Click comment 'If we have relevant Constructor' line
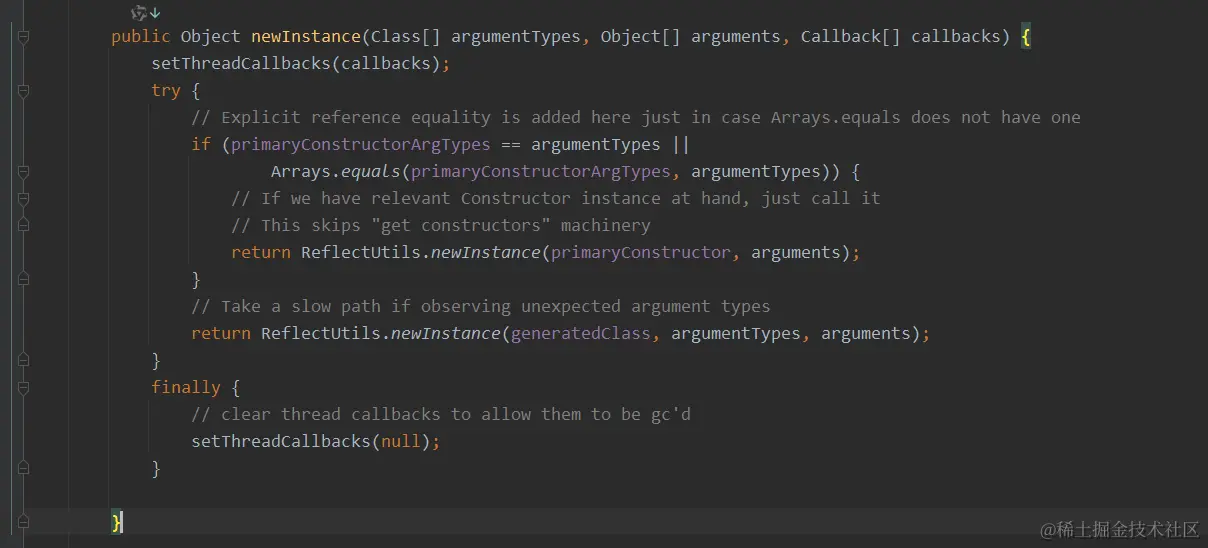The width and height of the screenshot is (1208, 548). click(x=556, y=198)
